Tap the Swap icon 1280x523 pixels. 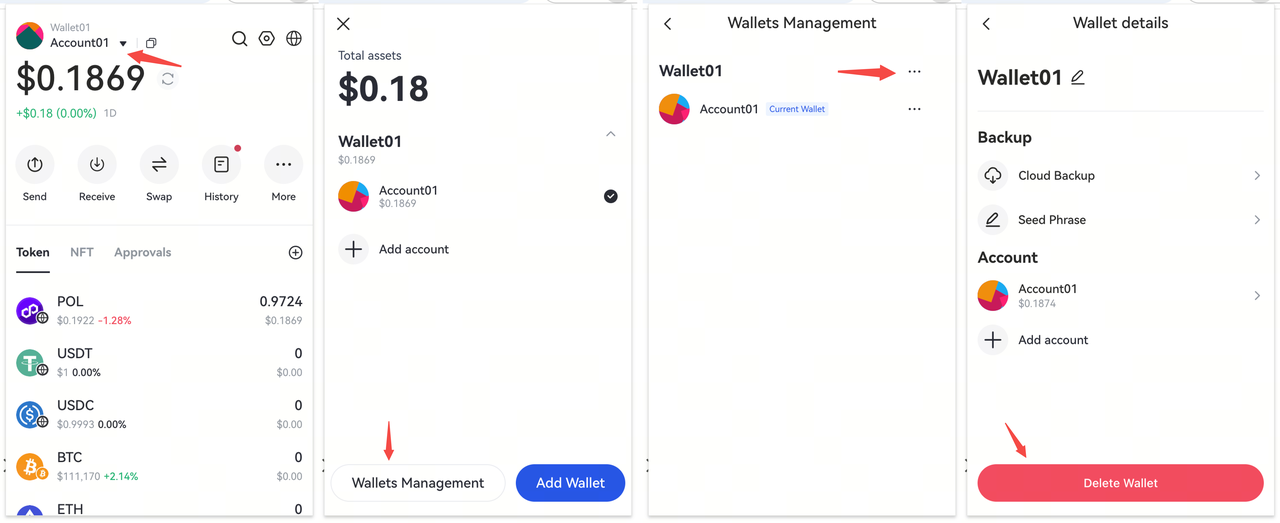tap(159, 165)
